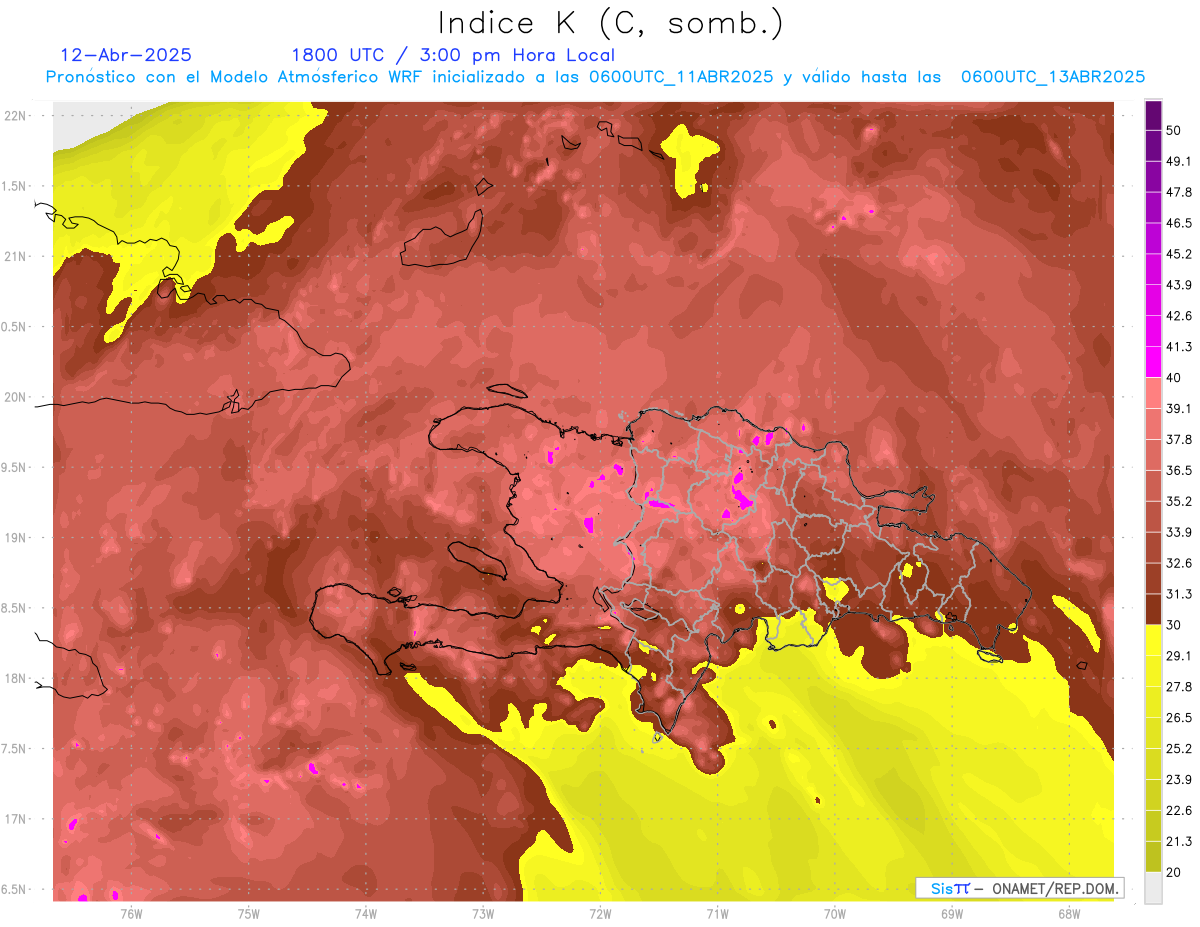Click the title 'Indice K (C, somb.)'
This screenshot has height=927, width=1200.
[611, 24]
